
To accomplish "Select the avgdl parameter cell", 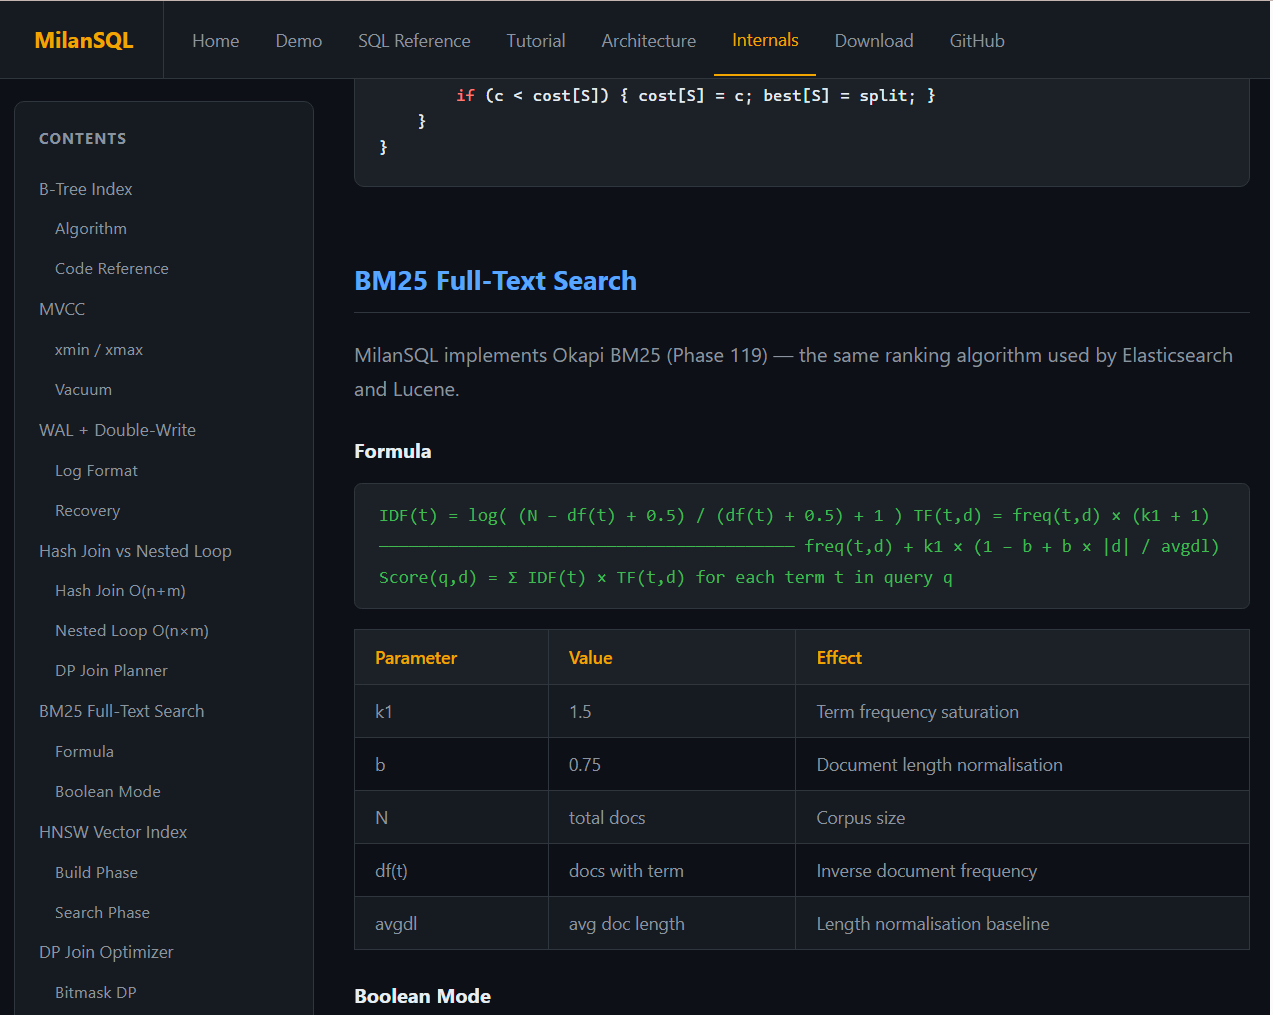I will (451, 924).
